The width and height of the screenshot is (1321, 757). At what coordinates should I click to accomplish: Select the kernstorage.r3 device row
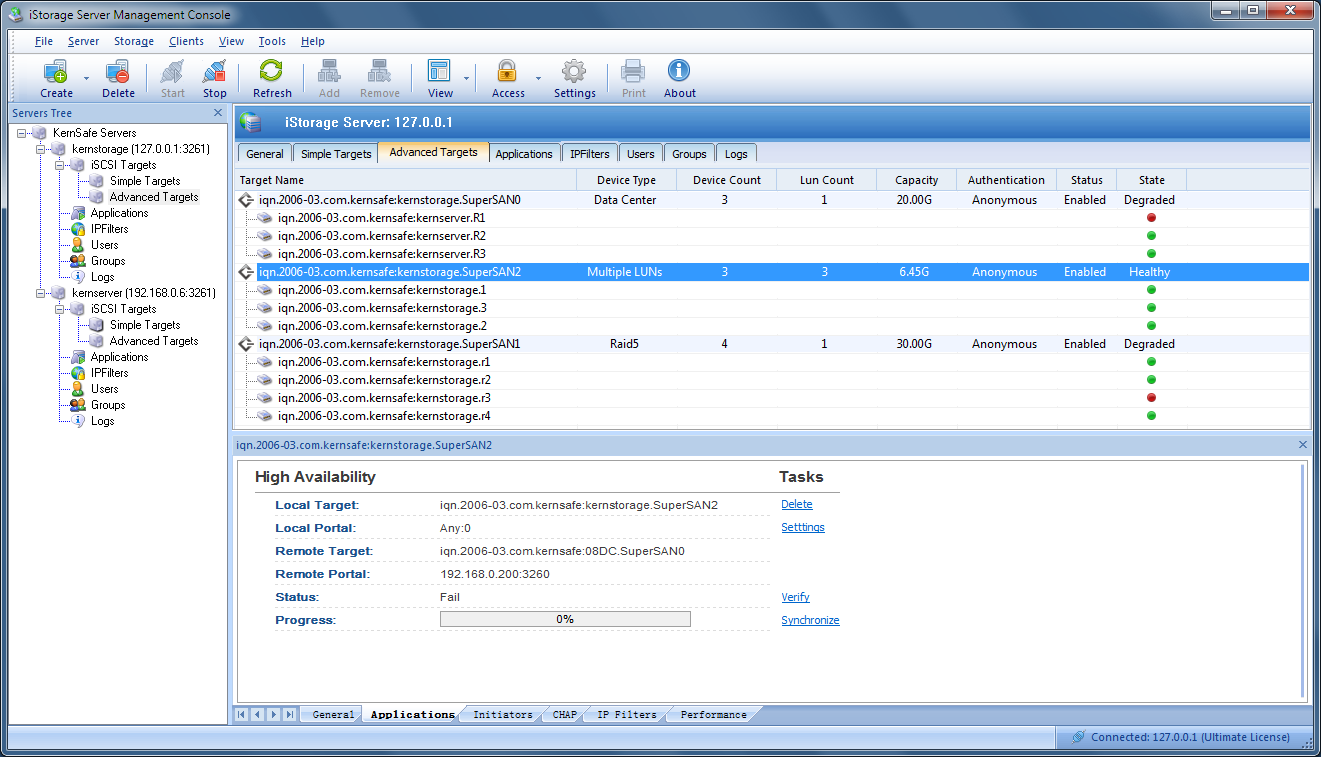(772, 398)
